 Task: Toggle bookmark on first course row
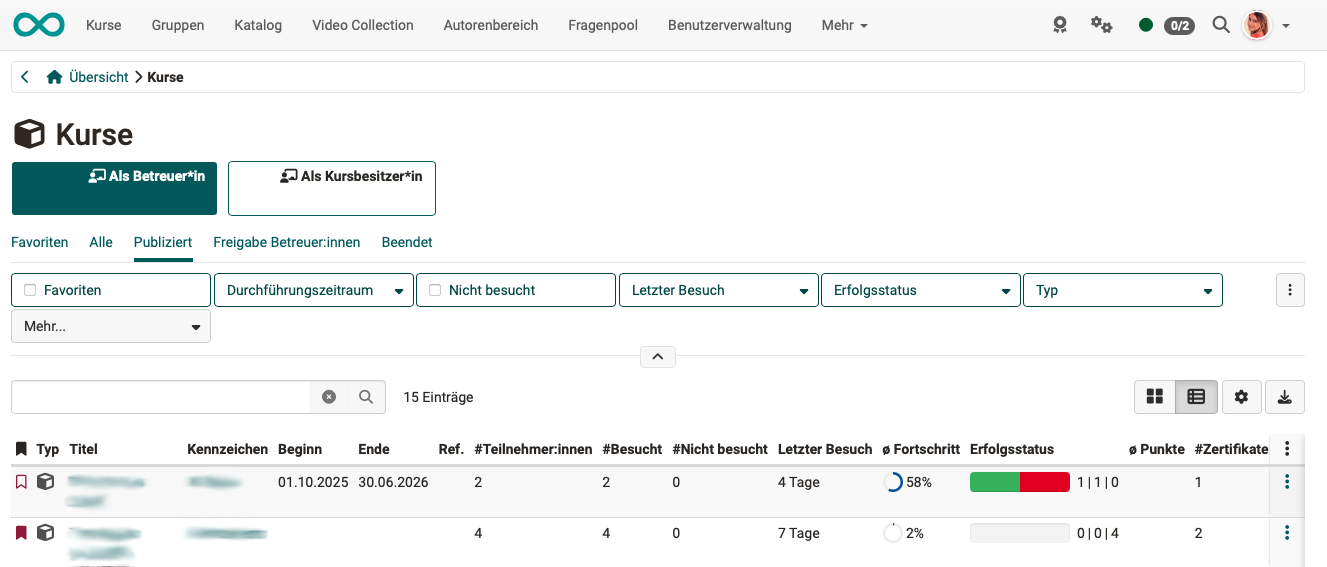pyautogui.click(x=21, y=482)
